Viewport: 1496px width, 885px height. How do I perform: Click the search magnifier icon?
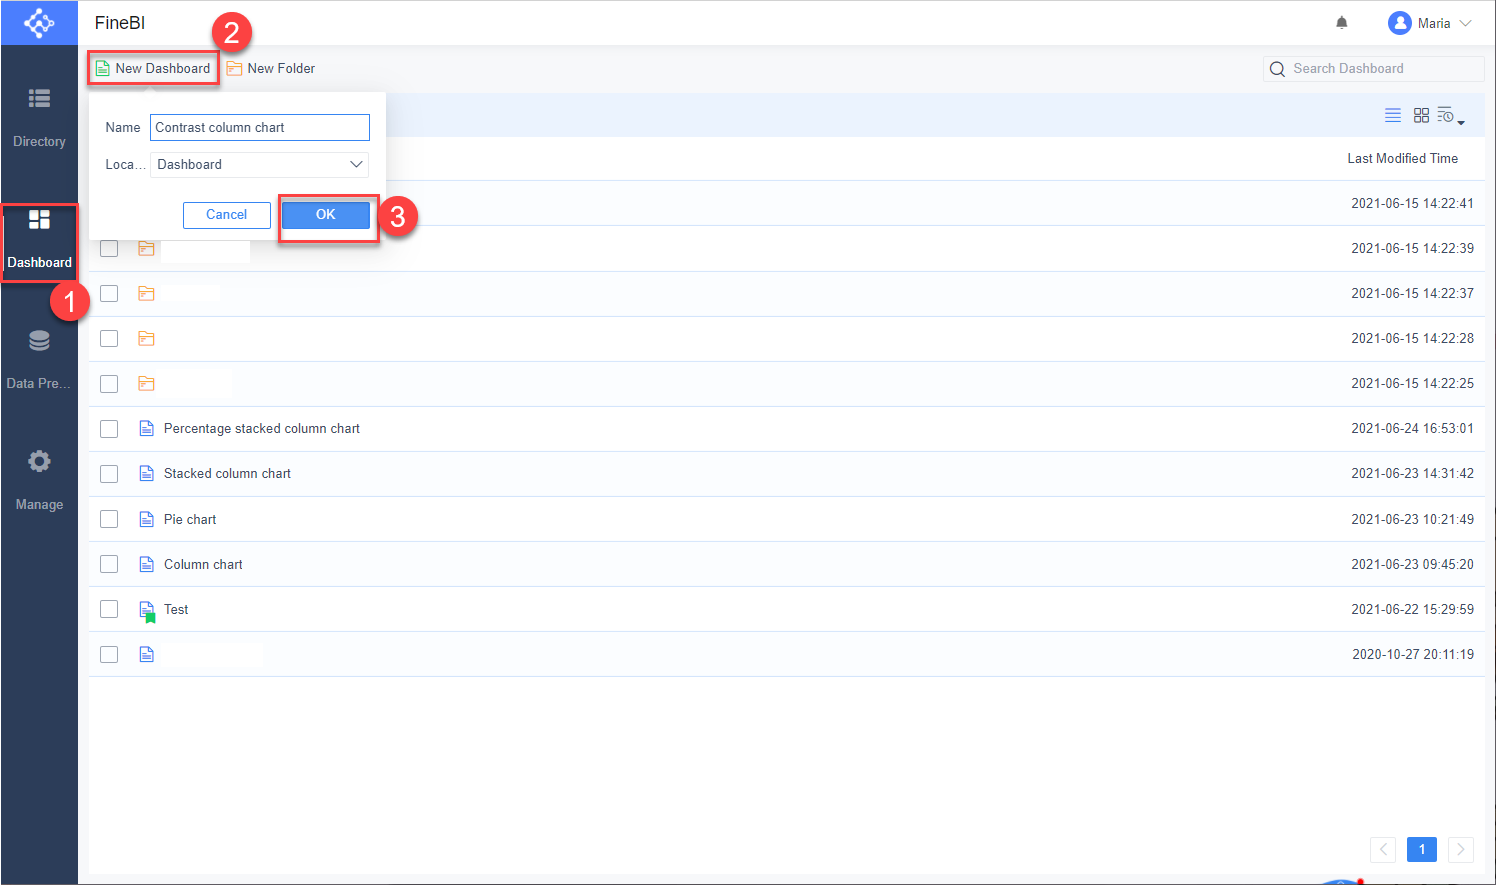tap(1277, 69)
